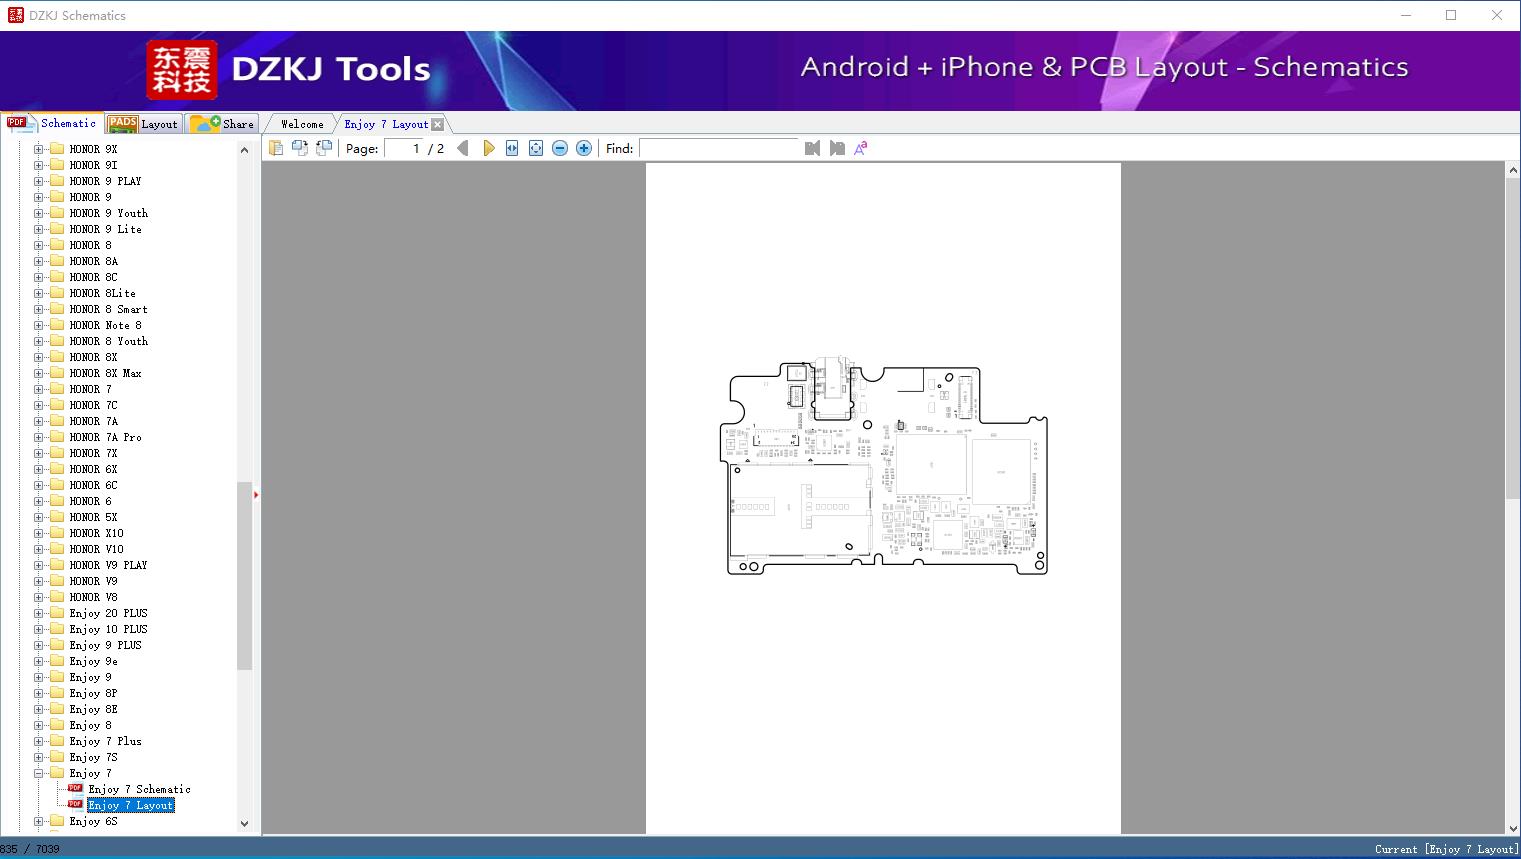Collapse the Enjoy 7 folder
The width and height of the screenshot is (1521, 859).
(39, 773)
